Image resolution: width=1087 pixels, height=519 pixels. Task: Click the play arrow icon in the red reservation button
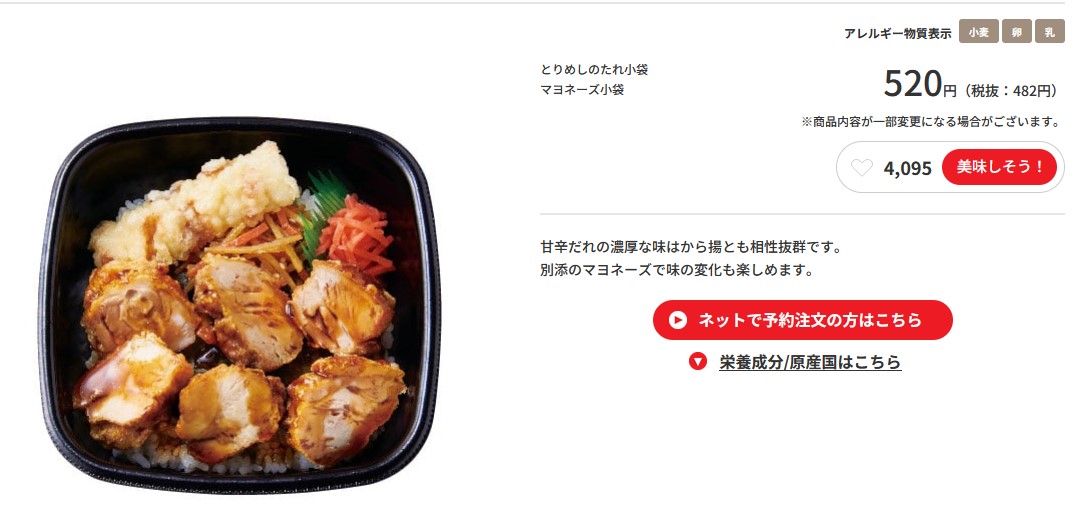tap(677, 320)
